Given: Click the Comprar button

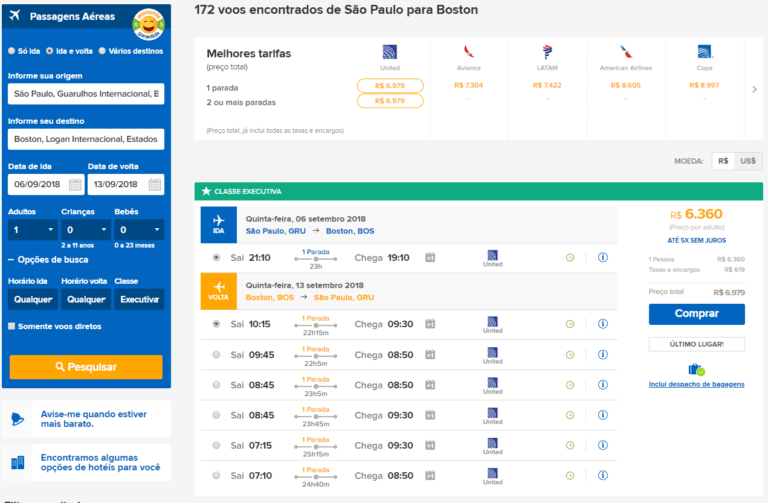Looking at the screenshot, I should [x=696, y=314].
